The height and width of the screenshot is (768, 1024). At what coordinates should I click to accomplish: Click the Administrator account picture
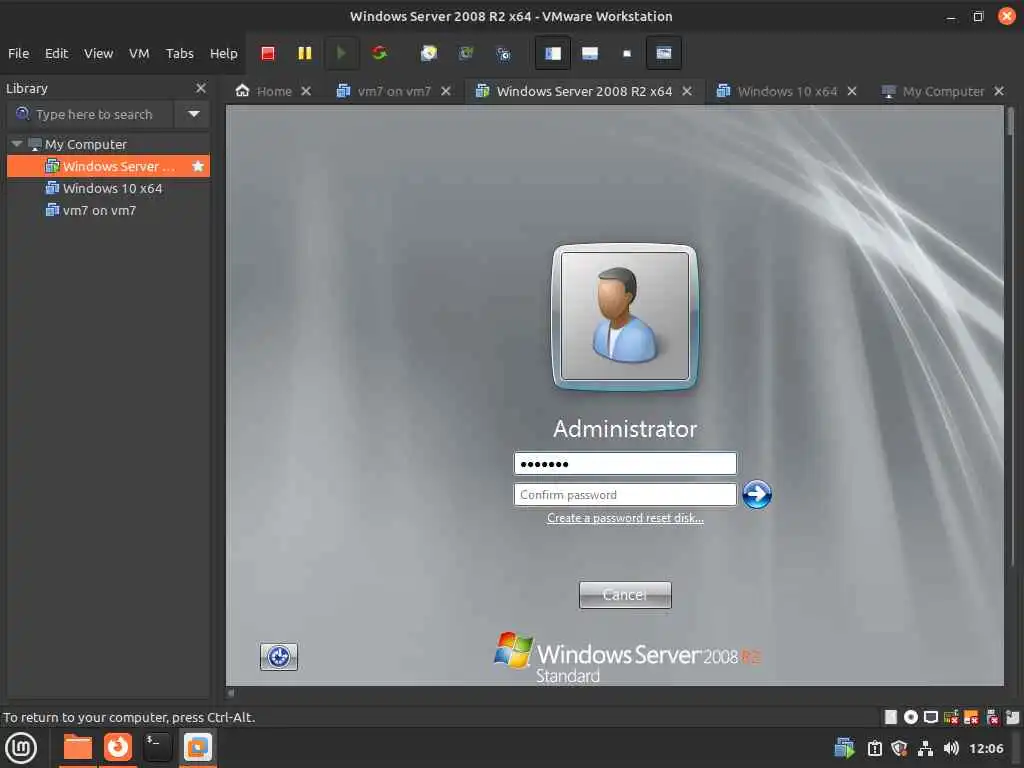click(x=625, y=316)
